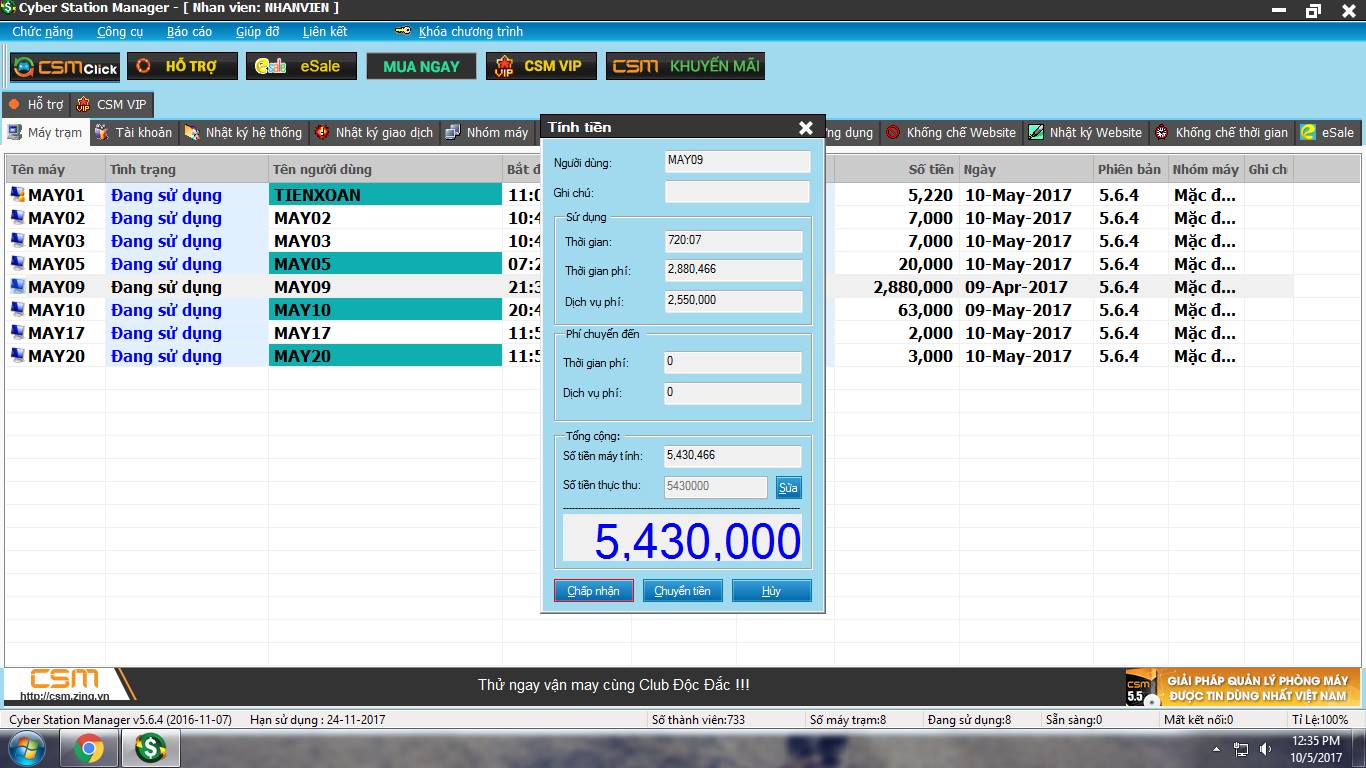Open the eSale tab at right
This screenshot has width=1366, height=768.
pyautogui.click(x=1328, y=132)
